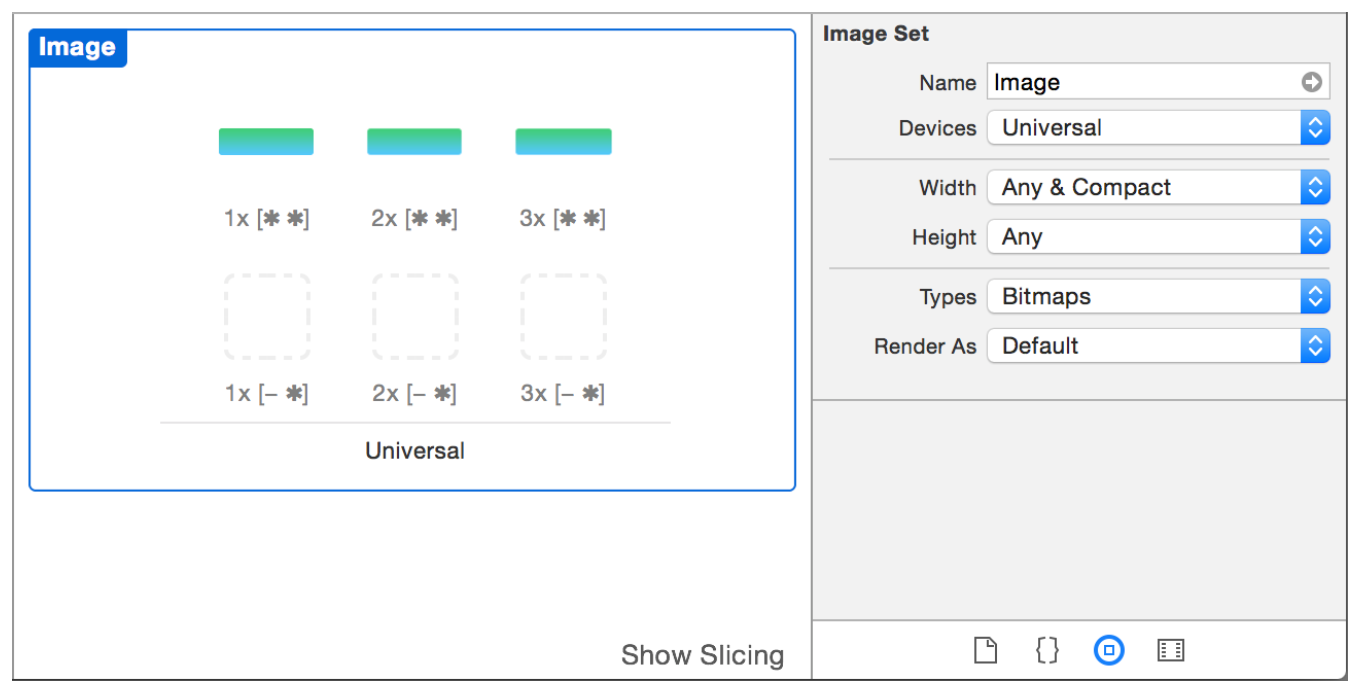Click the empty 2x compact-width slot
This screenshot has height=693, width=1360.
pos(415,316)
